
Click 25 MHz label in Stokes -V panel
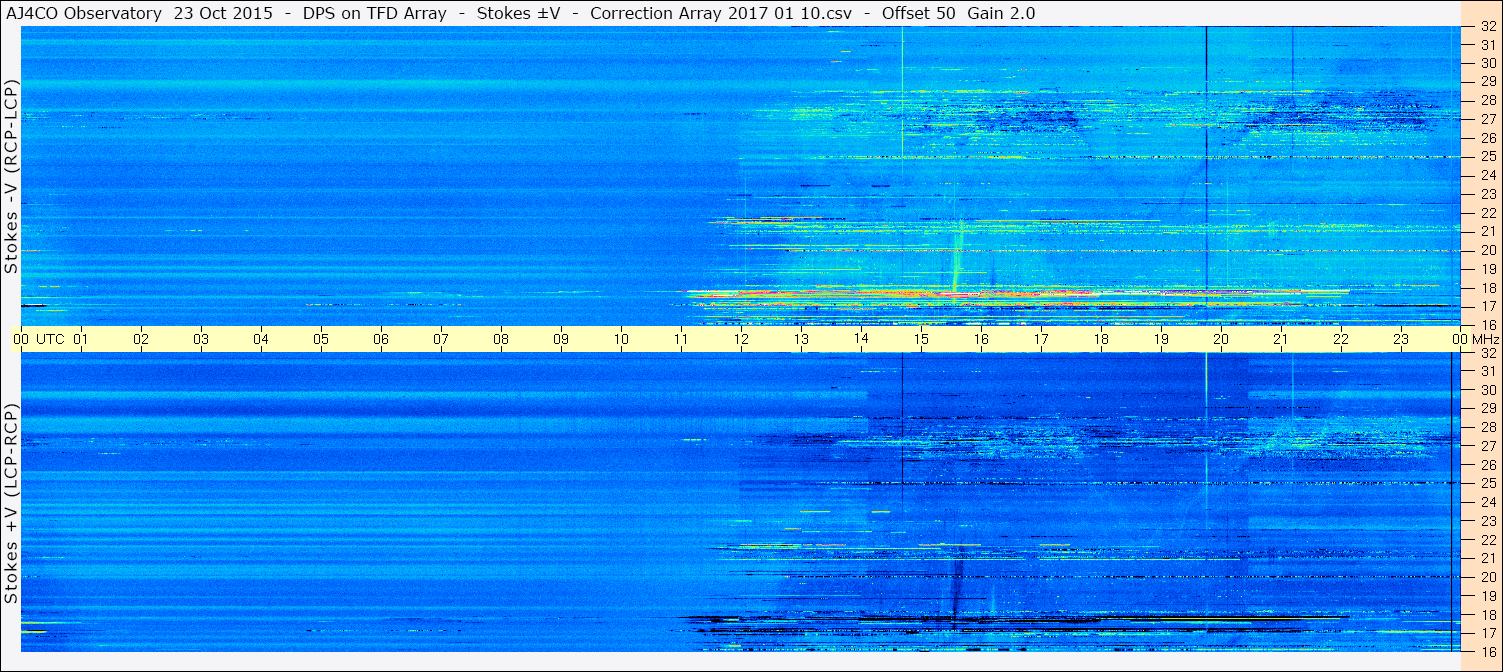1488,156
